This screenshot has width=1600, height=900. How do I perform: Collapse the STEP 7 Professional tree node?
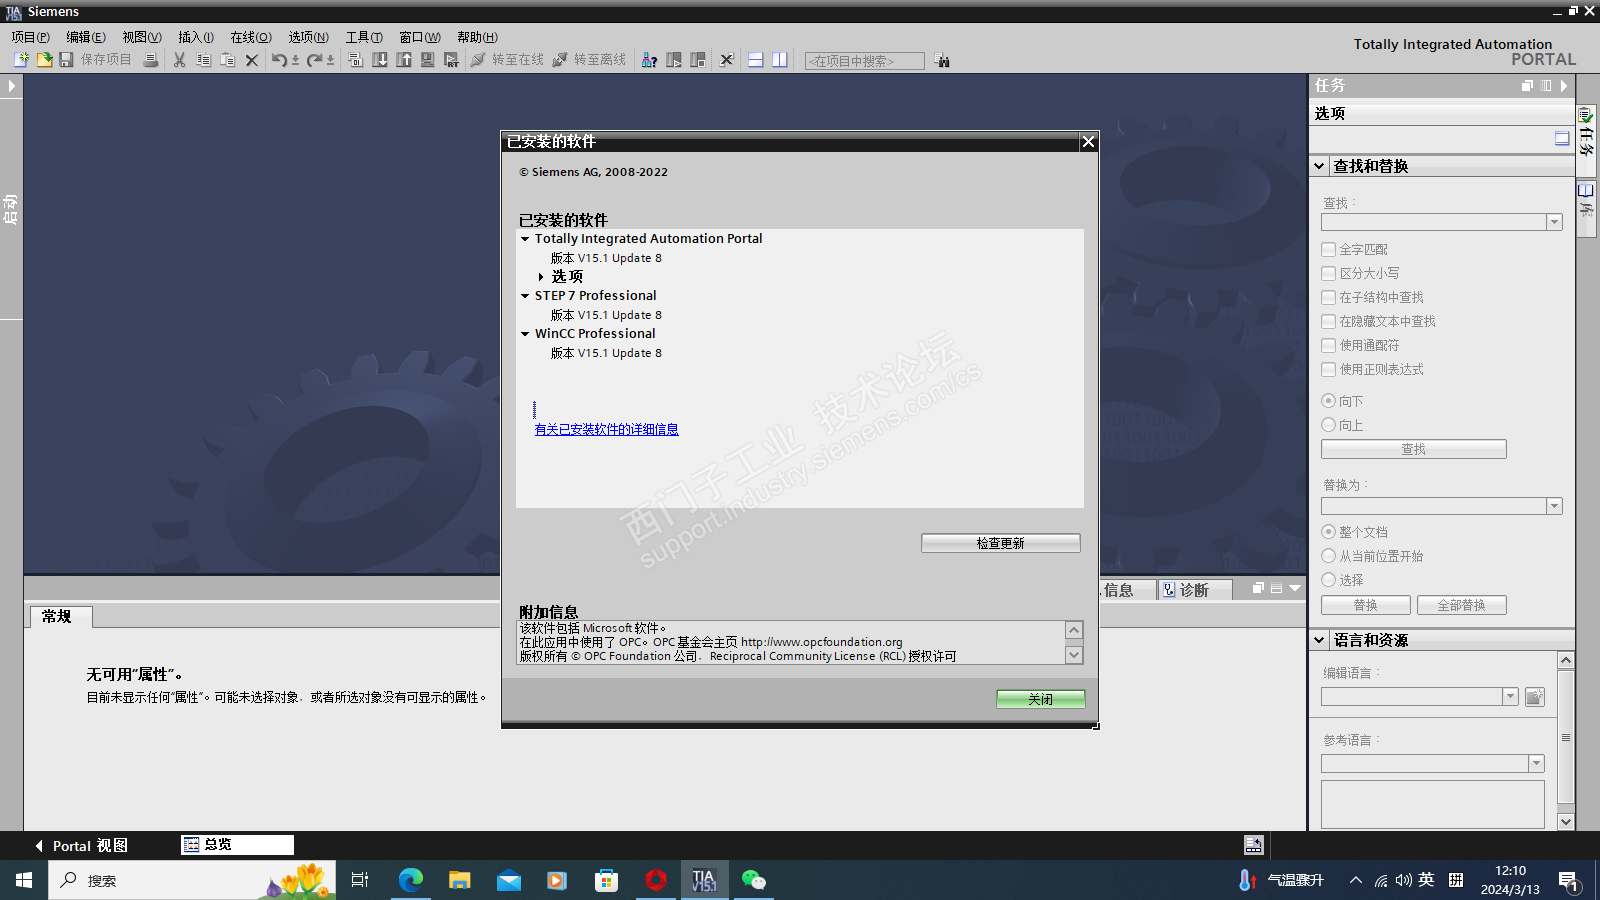[525, 296]
